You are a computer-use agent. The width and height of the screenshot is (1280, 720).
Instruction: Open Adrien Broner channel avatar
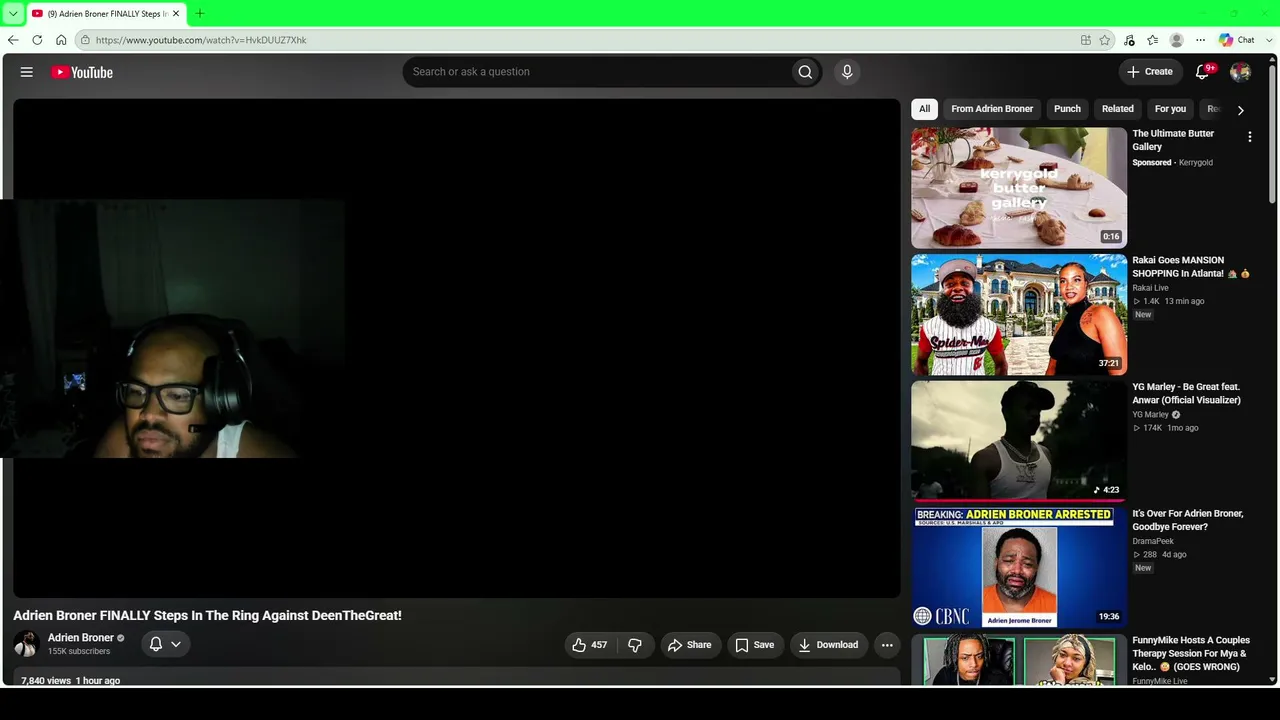tap(26, 644)
